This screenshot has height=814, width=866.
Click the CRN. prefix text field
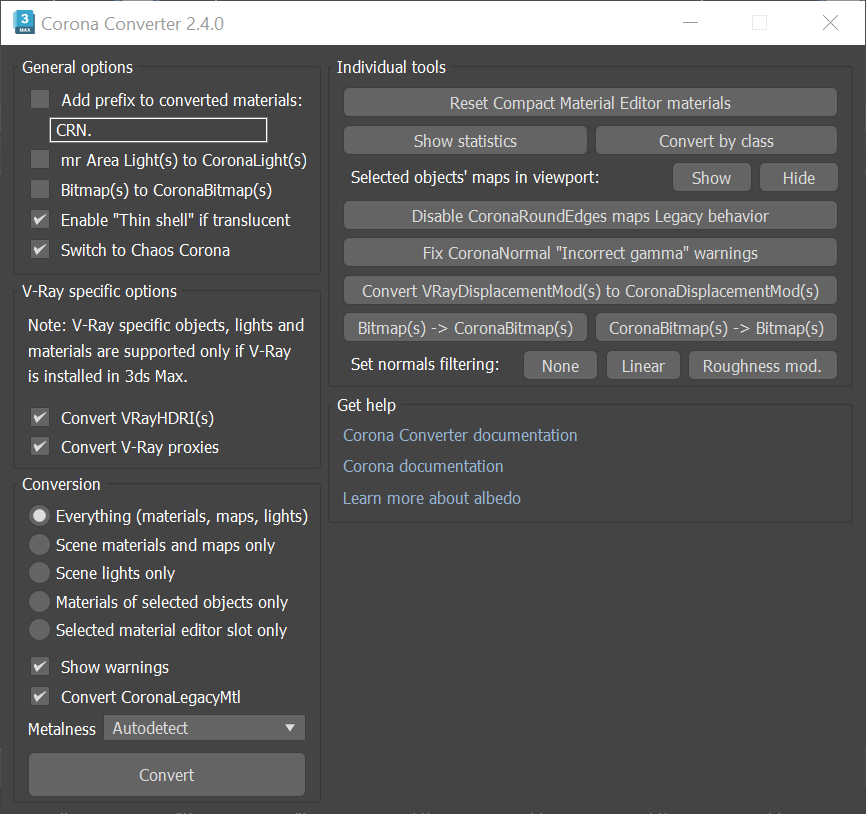tap(158, 130)
